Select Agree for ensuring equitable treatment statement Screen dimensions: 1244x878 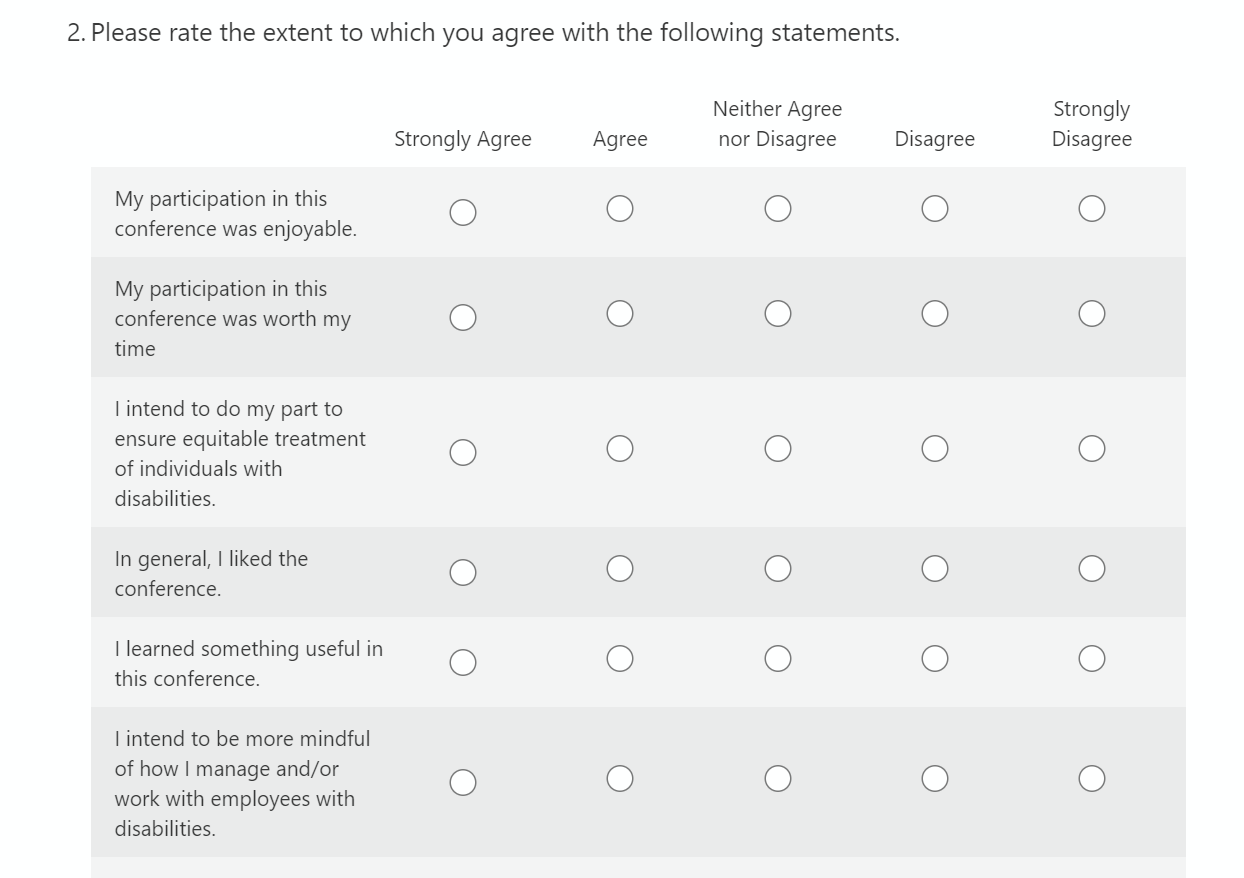click(x=620, y=449)
